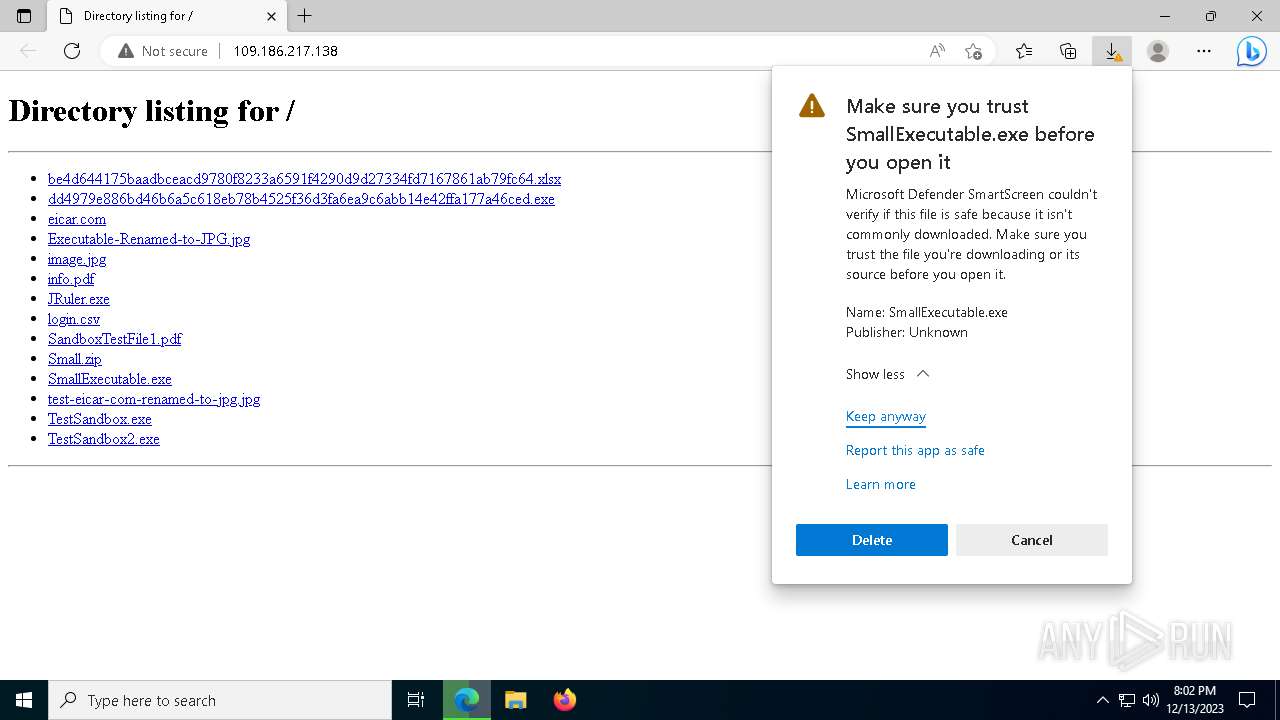Toggle the Downloads flyout
The width and height of the screenshot is (1280, 720).
[1112, 51]
